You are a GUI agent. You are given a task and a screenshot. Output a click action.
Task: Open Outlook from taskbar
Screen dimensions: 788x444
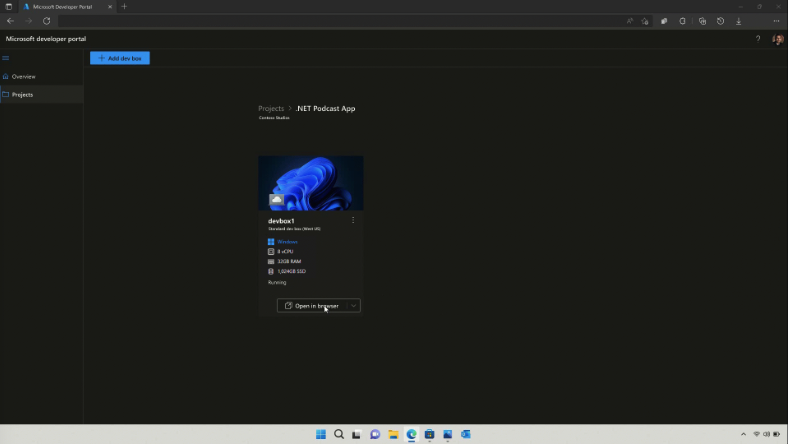465,434
